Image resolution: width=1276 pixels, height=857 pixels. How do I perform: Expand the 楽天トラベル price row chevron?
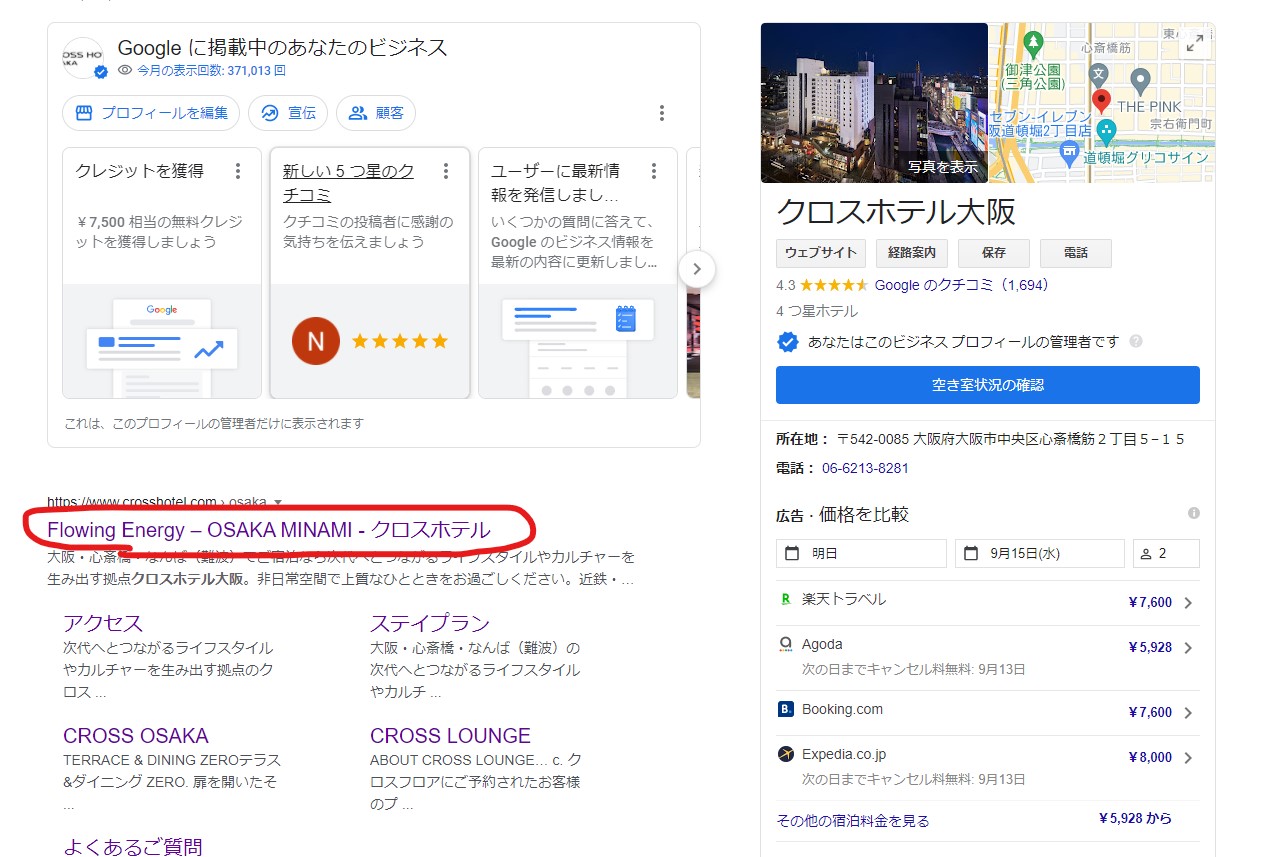tap(1188, 603)
